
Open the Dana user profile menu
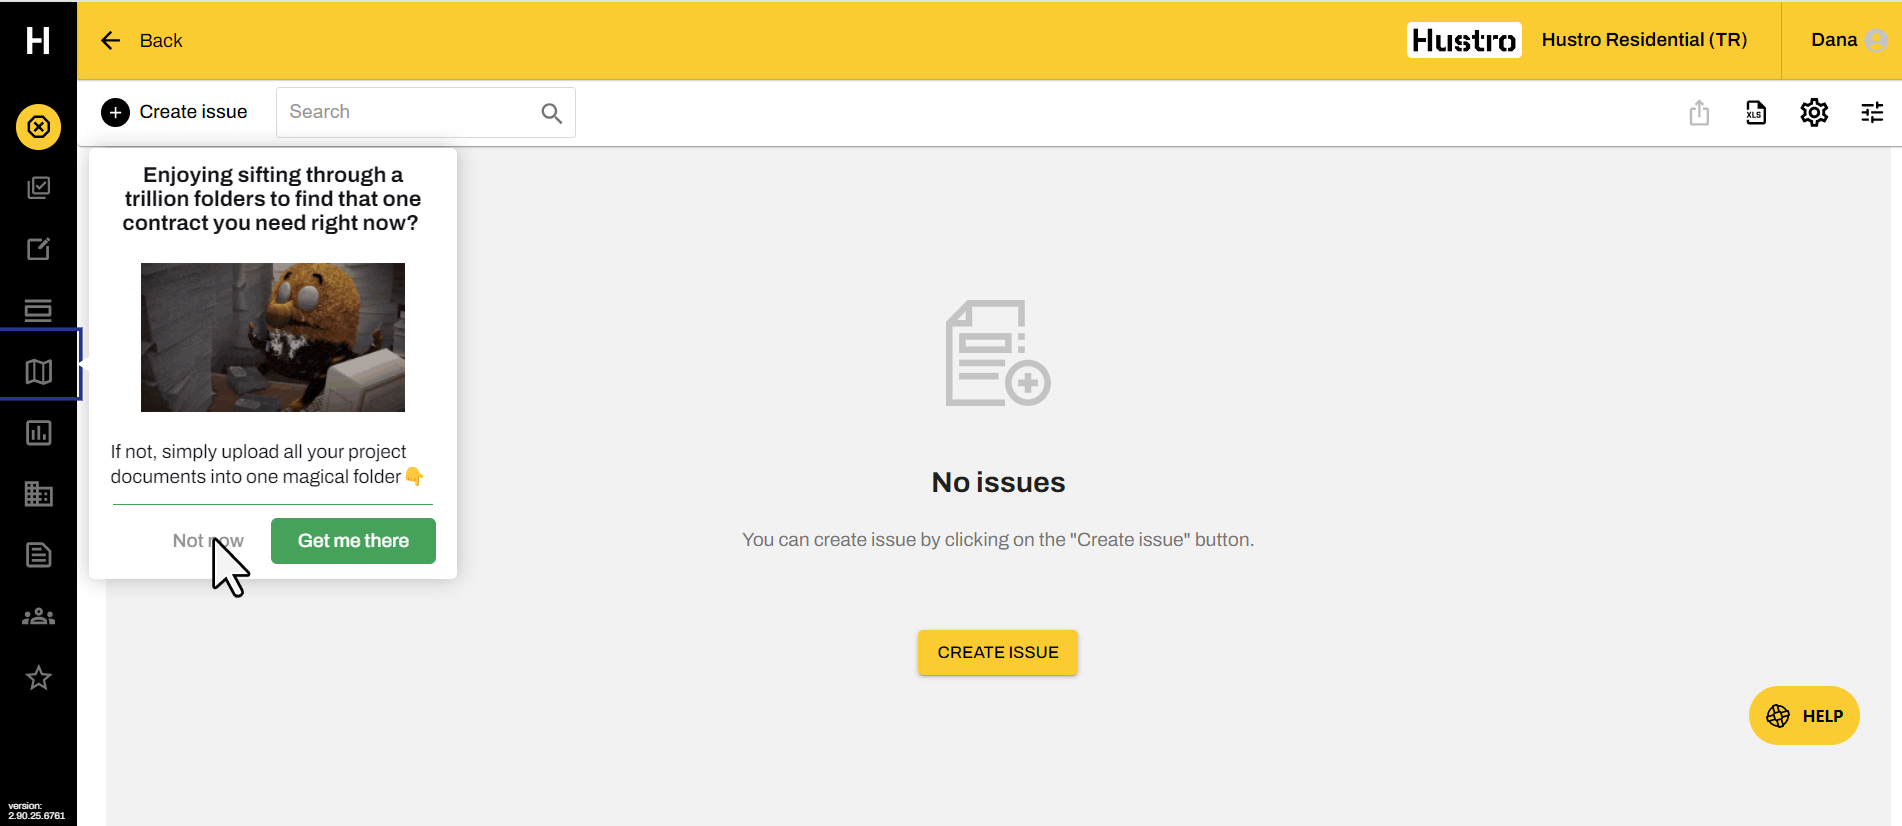click(x=1847, y=40)
